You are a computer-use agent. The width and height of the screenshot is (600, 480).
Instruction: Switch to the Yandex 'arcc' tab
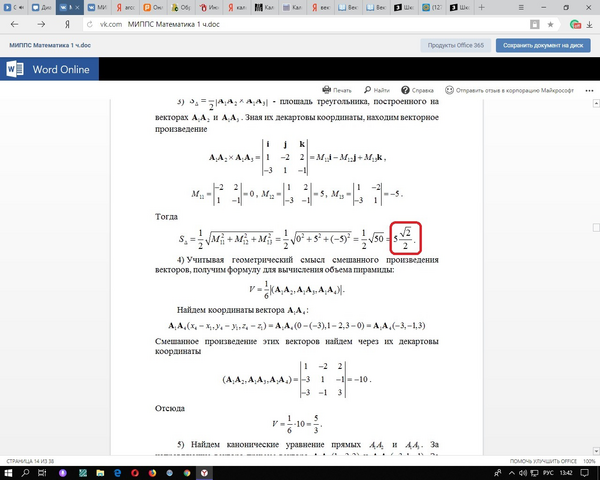click(125, 7)
